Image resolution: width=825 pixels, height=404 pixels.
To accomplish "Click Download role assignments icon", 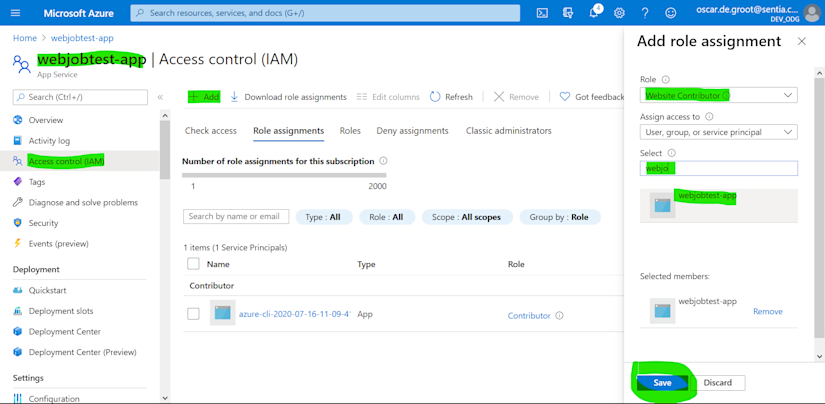I will coord(235,97).
